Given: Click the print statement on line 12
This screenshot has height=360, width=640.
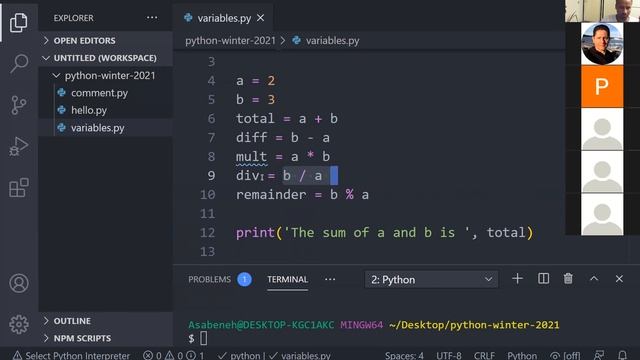Looking at the screenshot, I should pos(384,233).
